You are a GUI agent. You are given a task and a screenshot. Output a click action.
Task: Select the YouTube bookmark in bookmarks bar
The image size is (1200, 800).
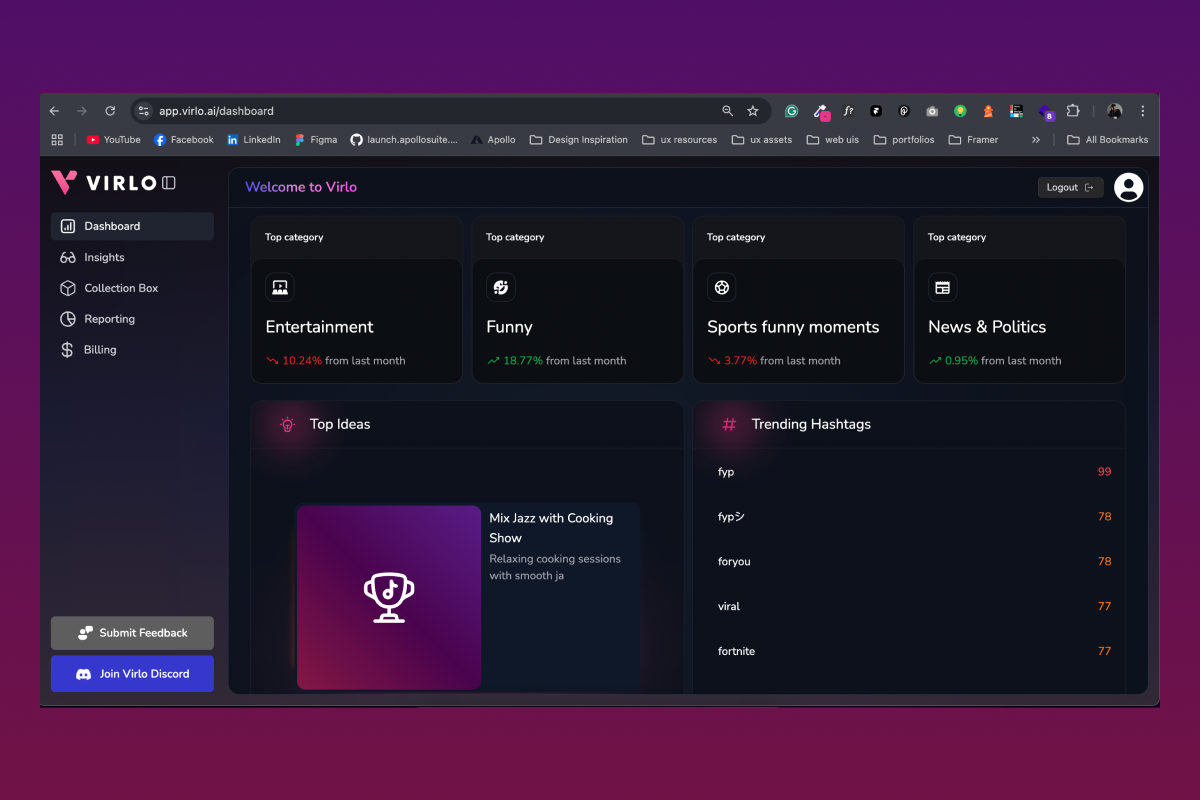pos(112,139)
